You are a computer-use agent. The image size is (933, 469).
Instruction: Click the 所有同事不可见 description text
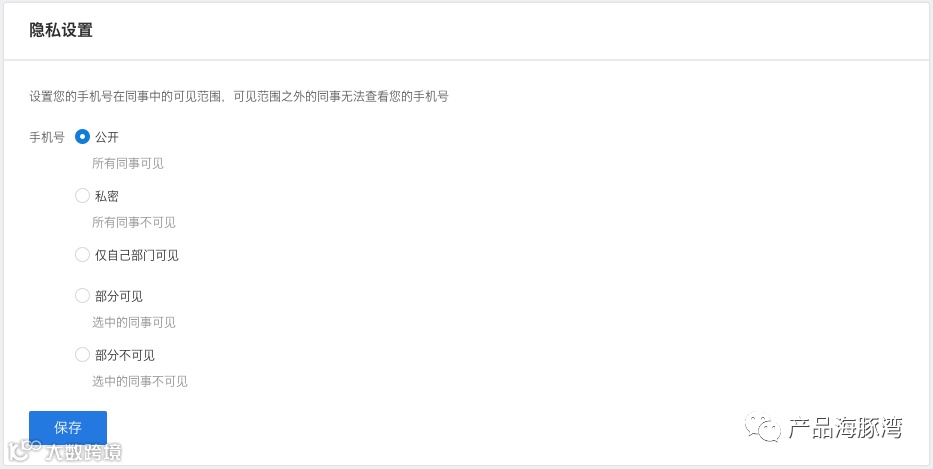click(x=134, y=223)
